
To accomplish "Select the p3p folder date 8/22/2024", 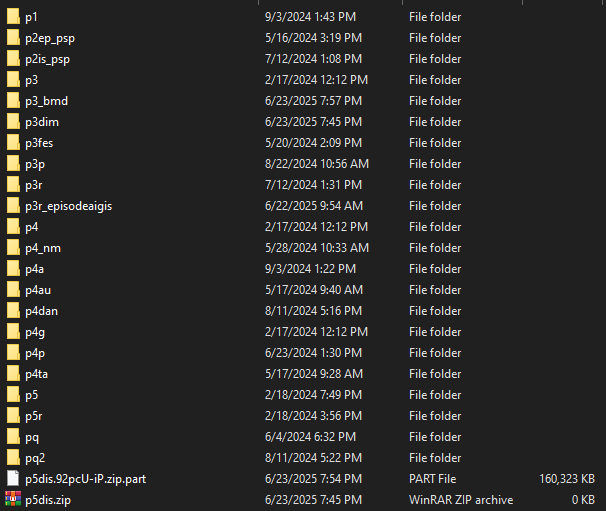I will (x=317, y=164).
